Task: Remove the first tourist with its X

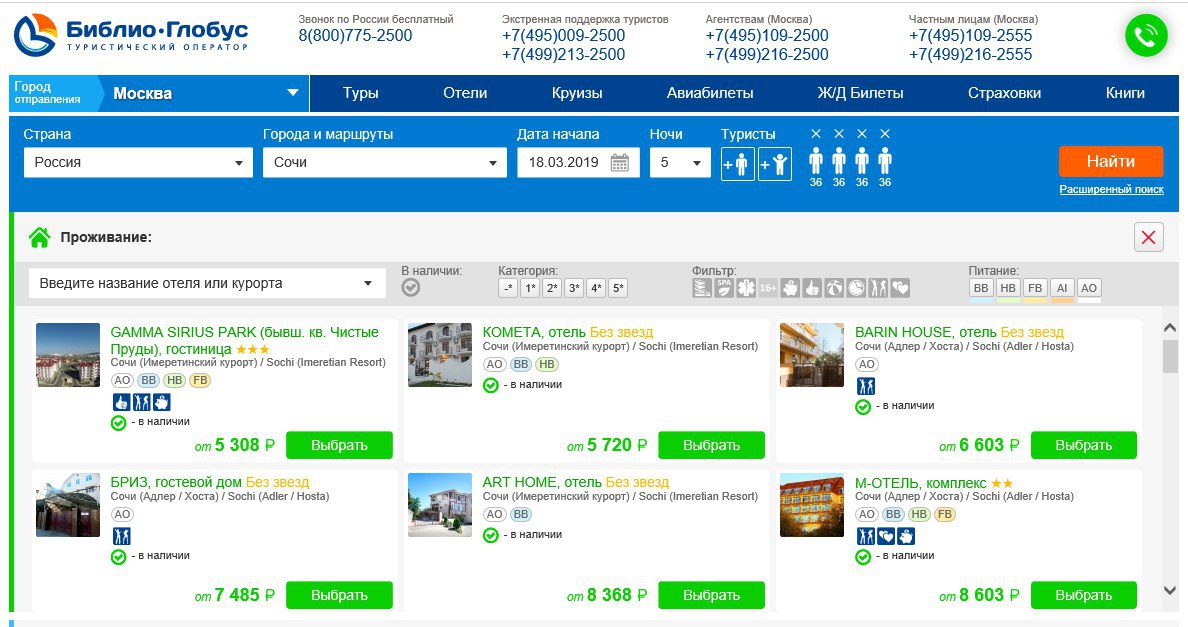Action: click(x=816, y=134)
